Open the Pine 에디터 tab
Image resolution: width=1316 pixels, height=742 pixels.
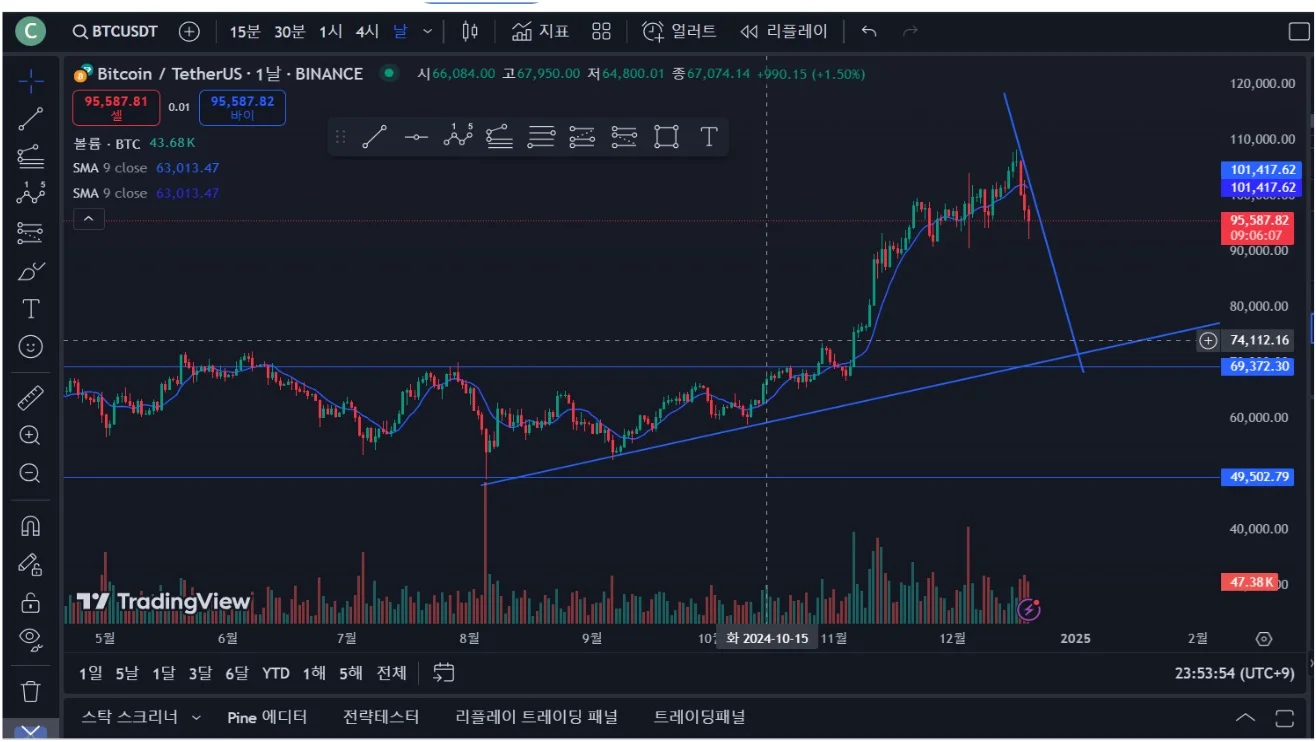[x=267, y=717]
